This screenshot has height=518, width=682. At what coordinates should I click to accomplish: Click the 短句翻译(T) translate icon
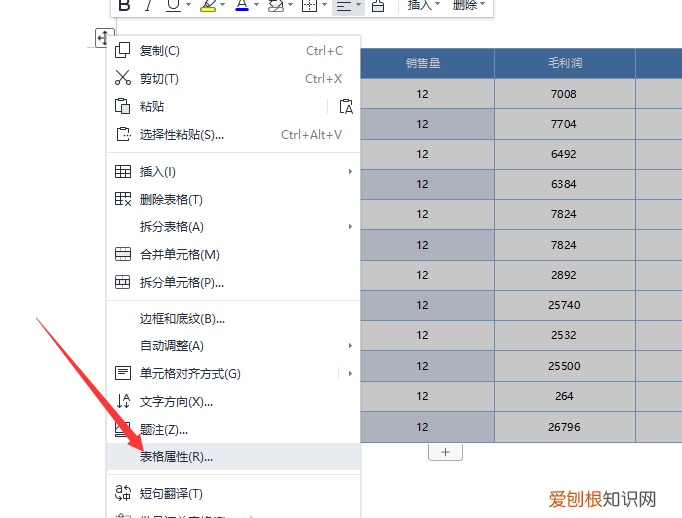123,493
